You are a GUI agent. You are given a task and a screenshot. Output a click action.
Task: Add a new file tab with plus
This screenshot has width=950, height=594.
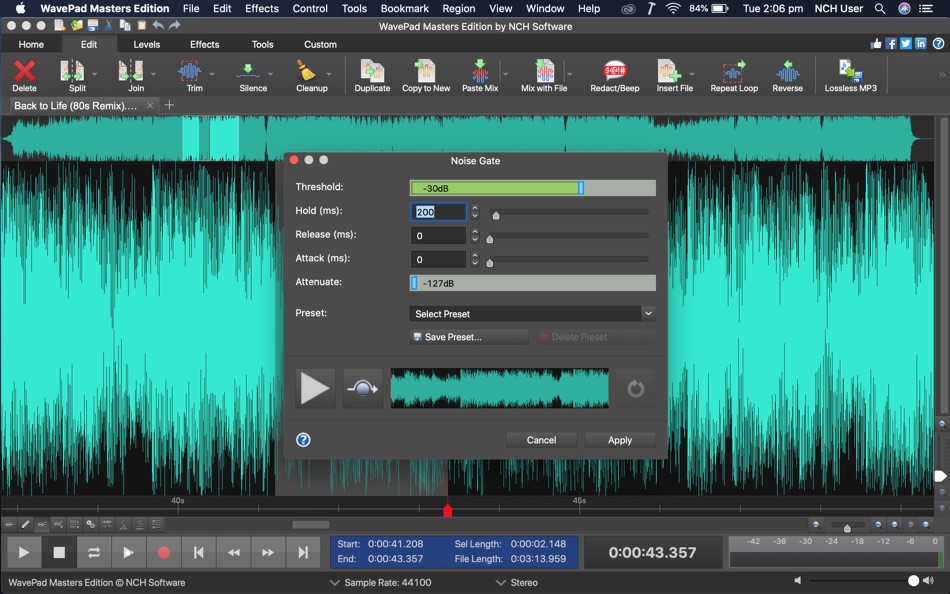(169, 105)
